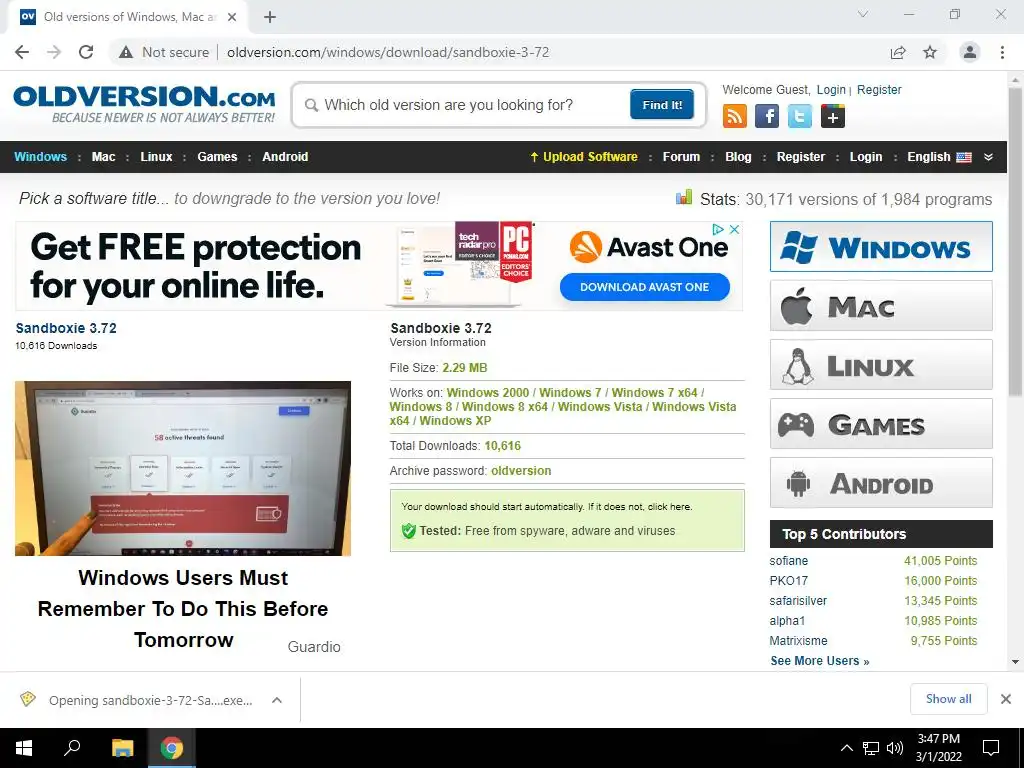The height and width of the screenshot is (768, 1024).
Task: Click contributor sofiane
Action: click(788, 561)
